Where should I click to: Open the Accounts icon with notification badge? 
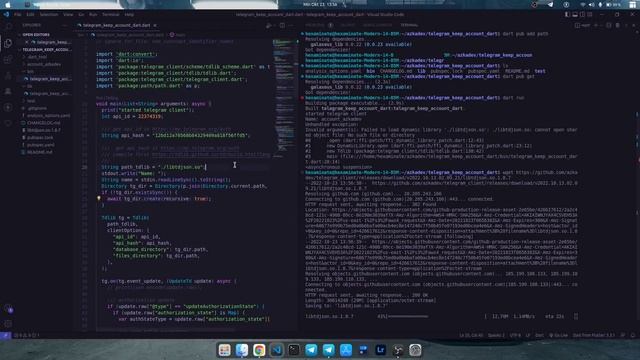[x=9, y=309]
